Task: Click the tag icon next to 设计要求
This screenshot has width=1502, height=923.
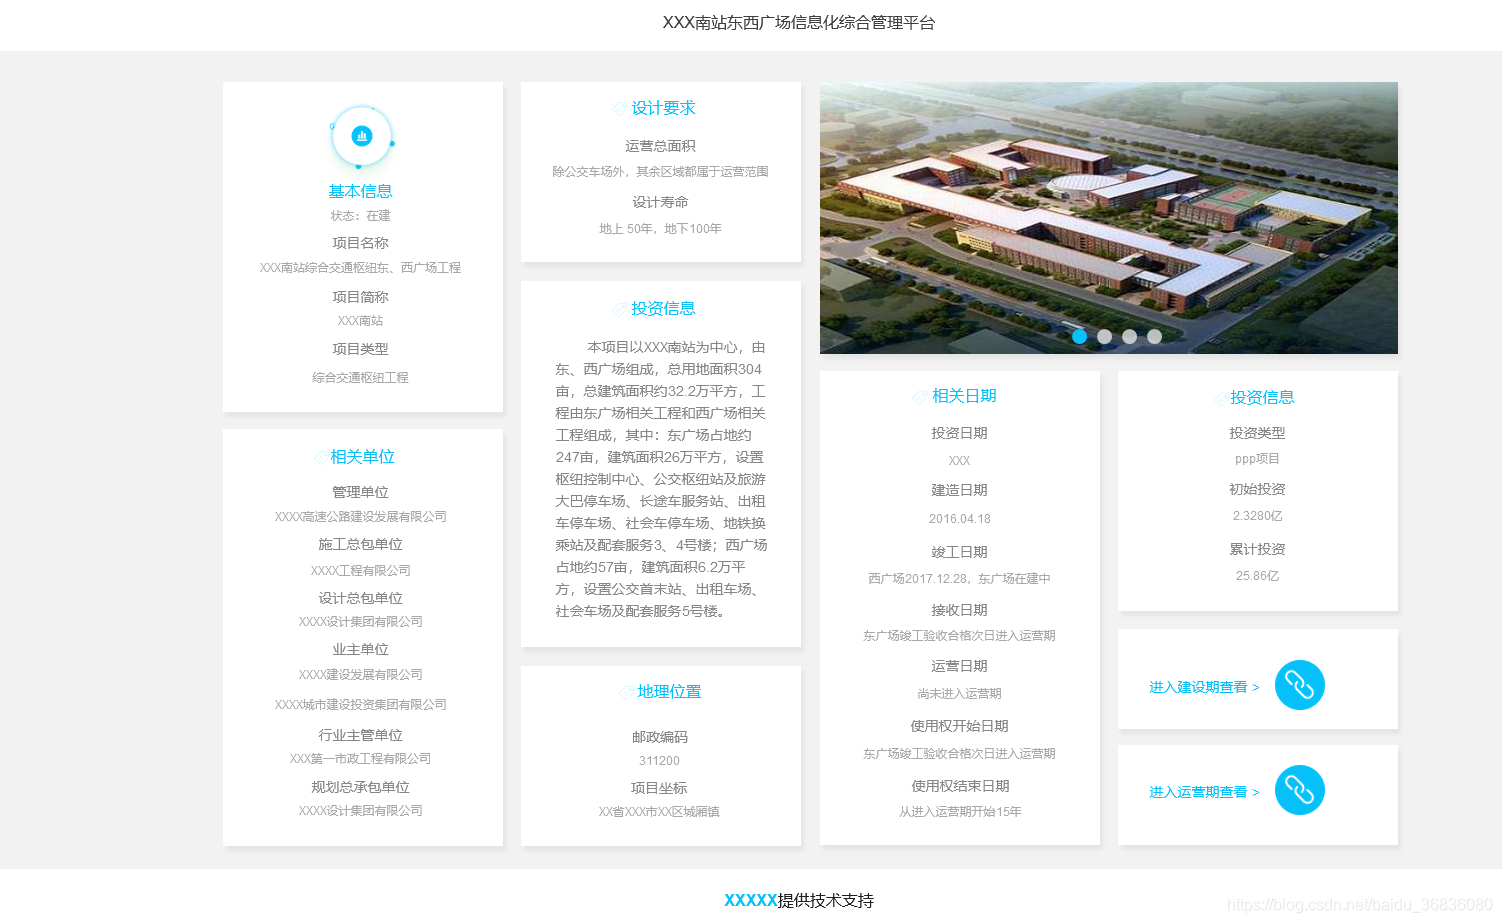Action: (x=619, y=108)
